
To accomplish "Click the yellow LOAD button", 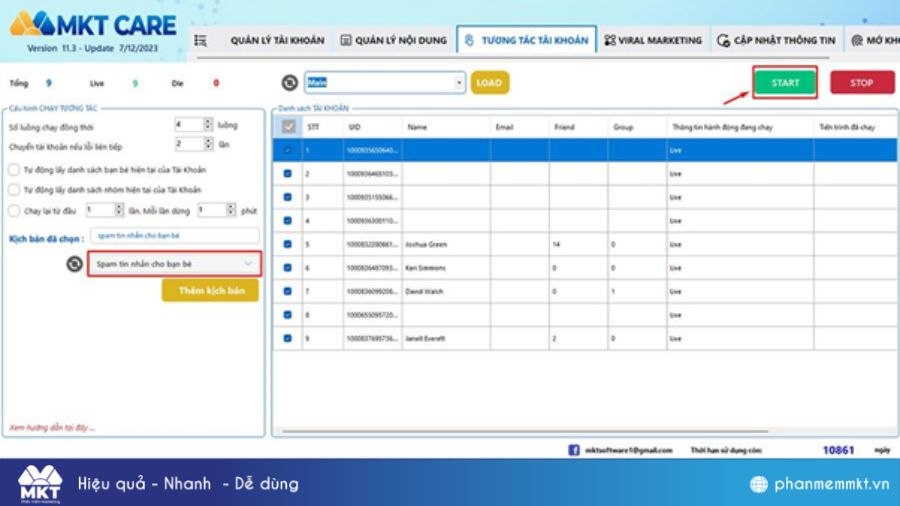I will (x=490, y=83).
